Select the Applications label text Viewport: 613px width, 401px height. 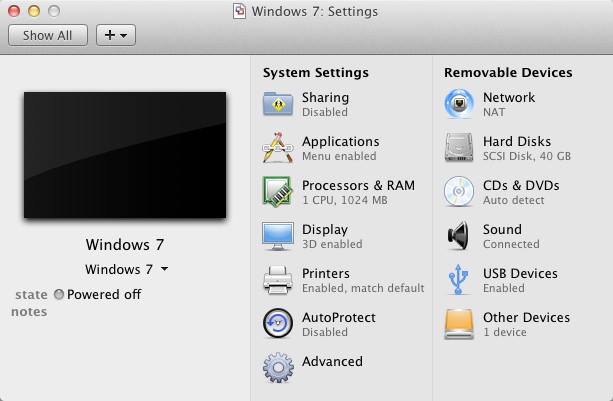(341, 141)
